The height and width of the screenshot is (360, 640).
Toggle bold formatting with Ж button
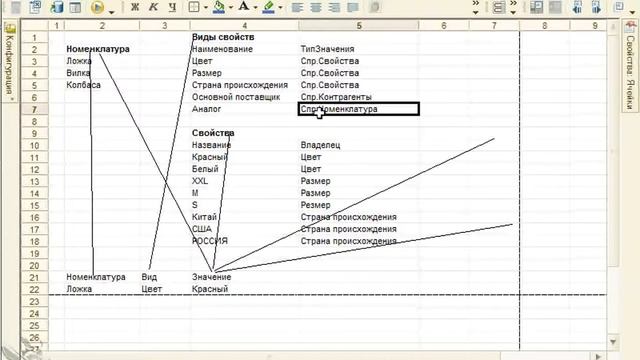[135, 7]
